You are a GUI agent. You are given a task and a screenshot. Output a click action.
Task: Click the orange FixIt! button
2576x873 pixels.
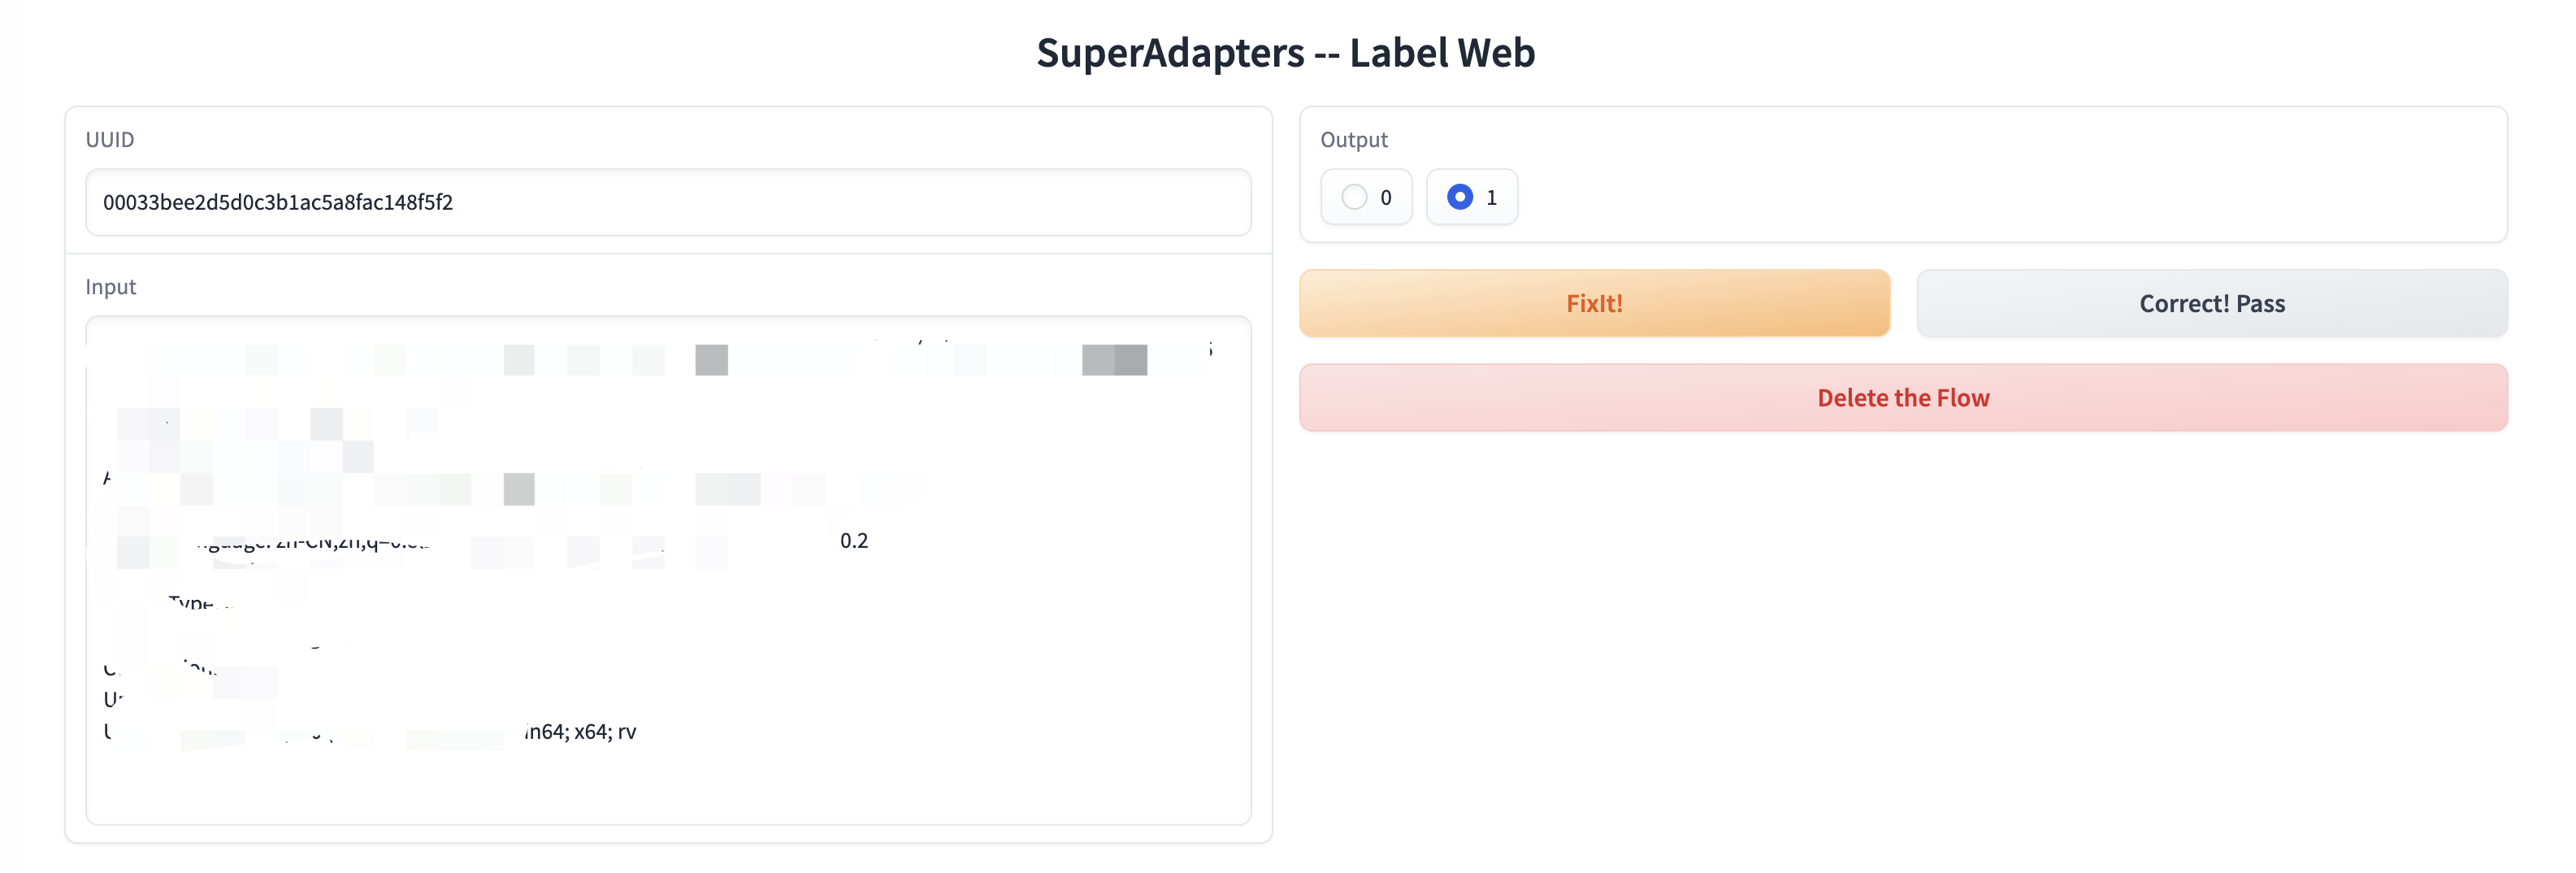(x=1594, y=303)
